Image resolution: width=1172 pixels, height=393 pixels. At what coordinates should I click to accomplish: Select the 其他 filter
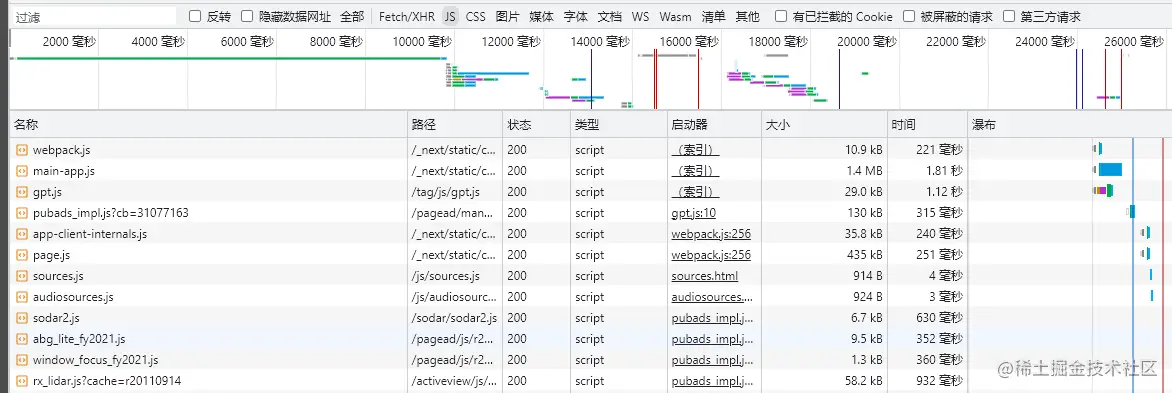(747, 16)
